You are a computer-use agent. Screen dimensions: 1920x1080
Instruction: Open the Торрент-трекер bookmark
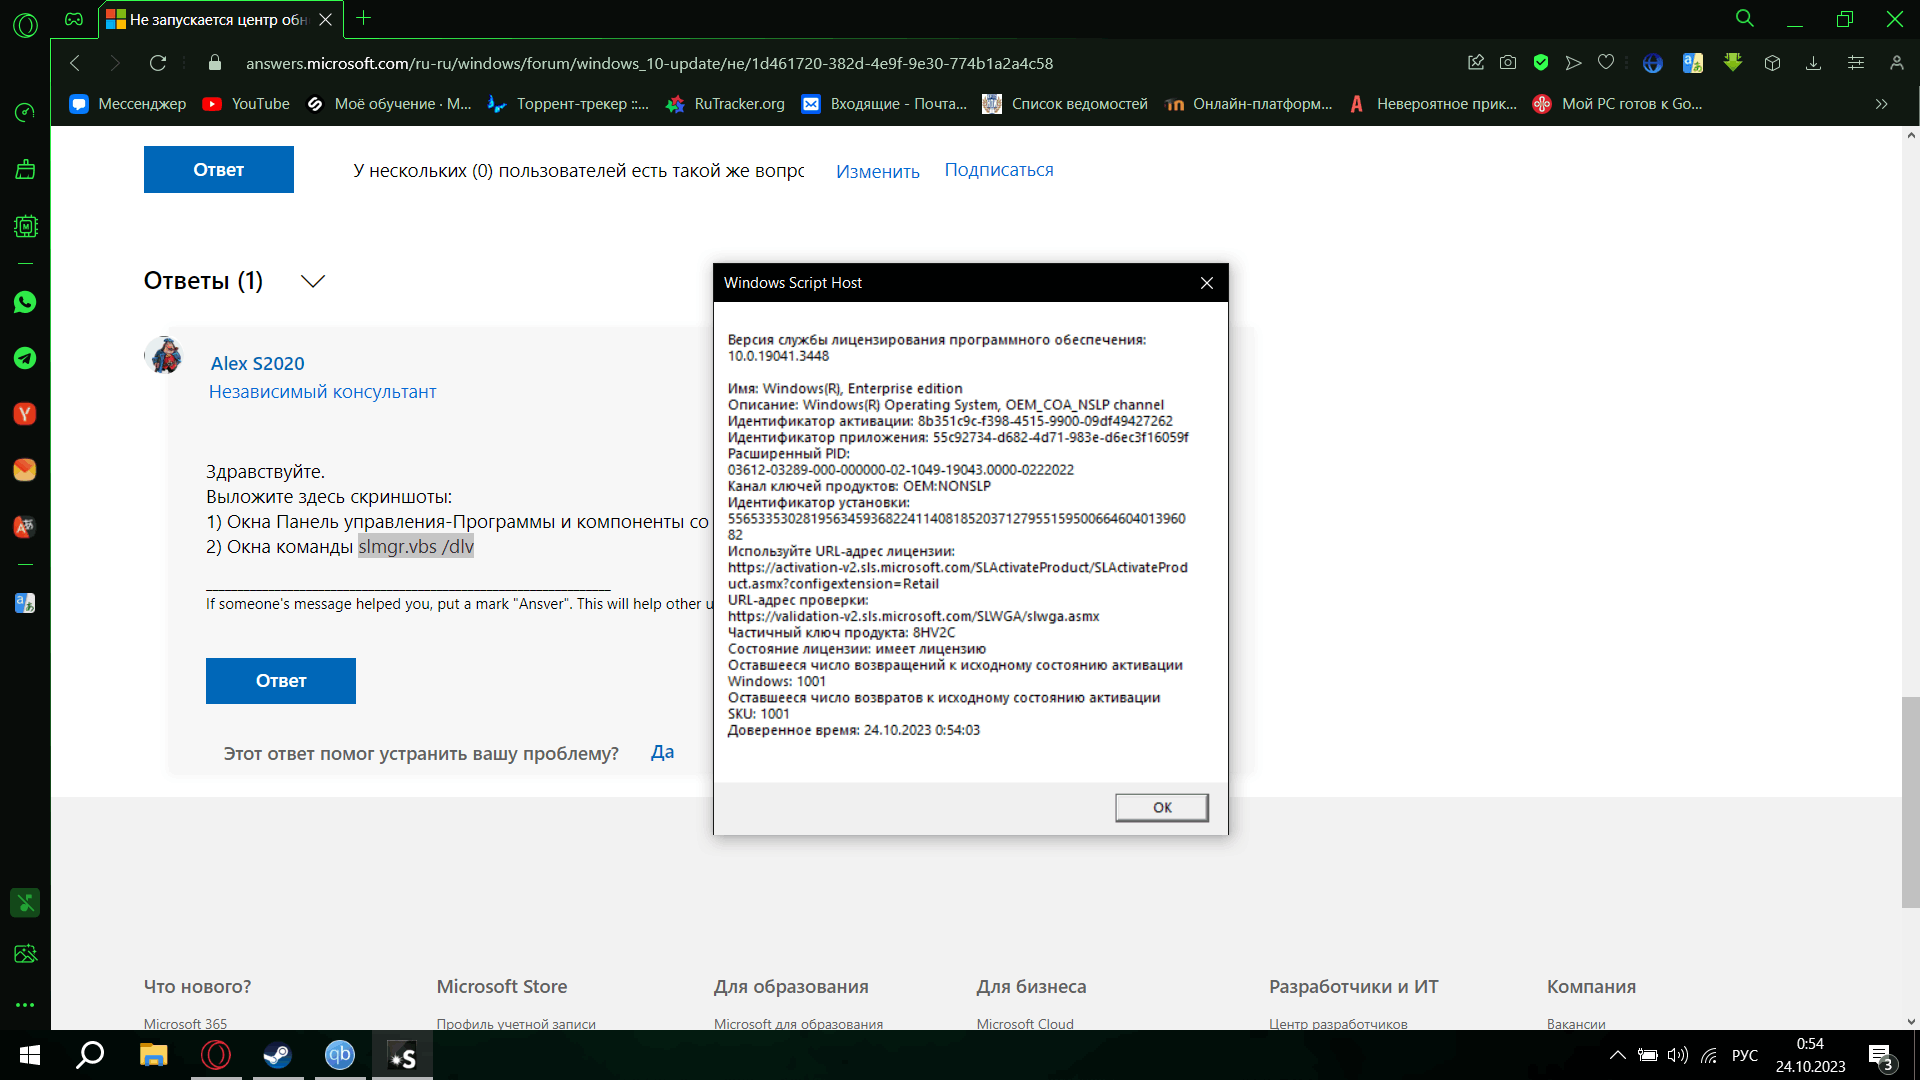(x=568, y=104)
